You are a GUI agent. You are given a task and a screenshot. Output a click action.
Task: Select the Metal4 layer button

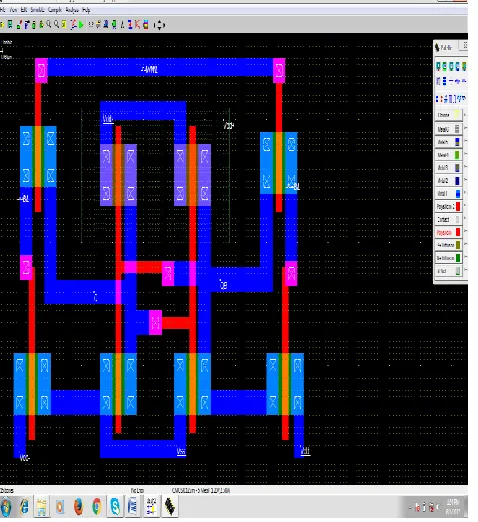[449, 155]
